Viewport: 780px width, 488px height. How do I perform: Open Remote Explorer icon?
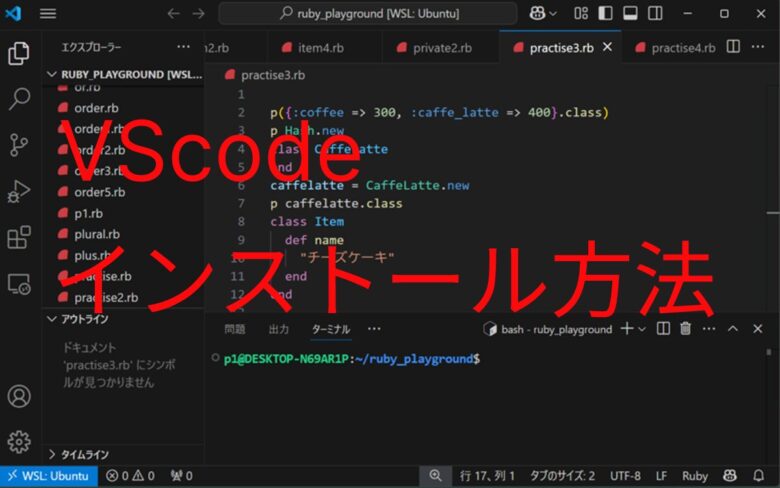[x=19, y=284]
